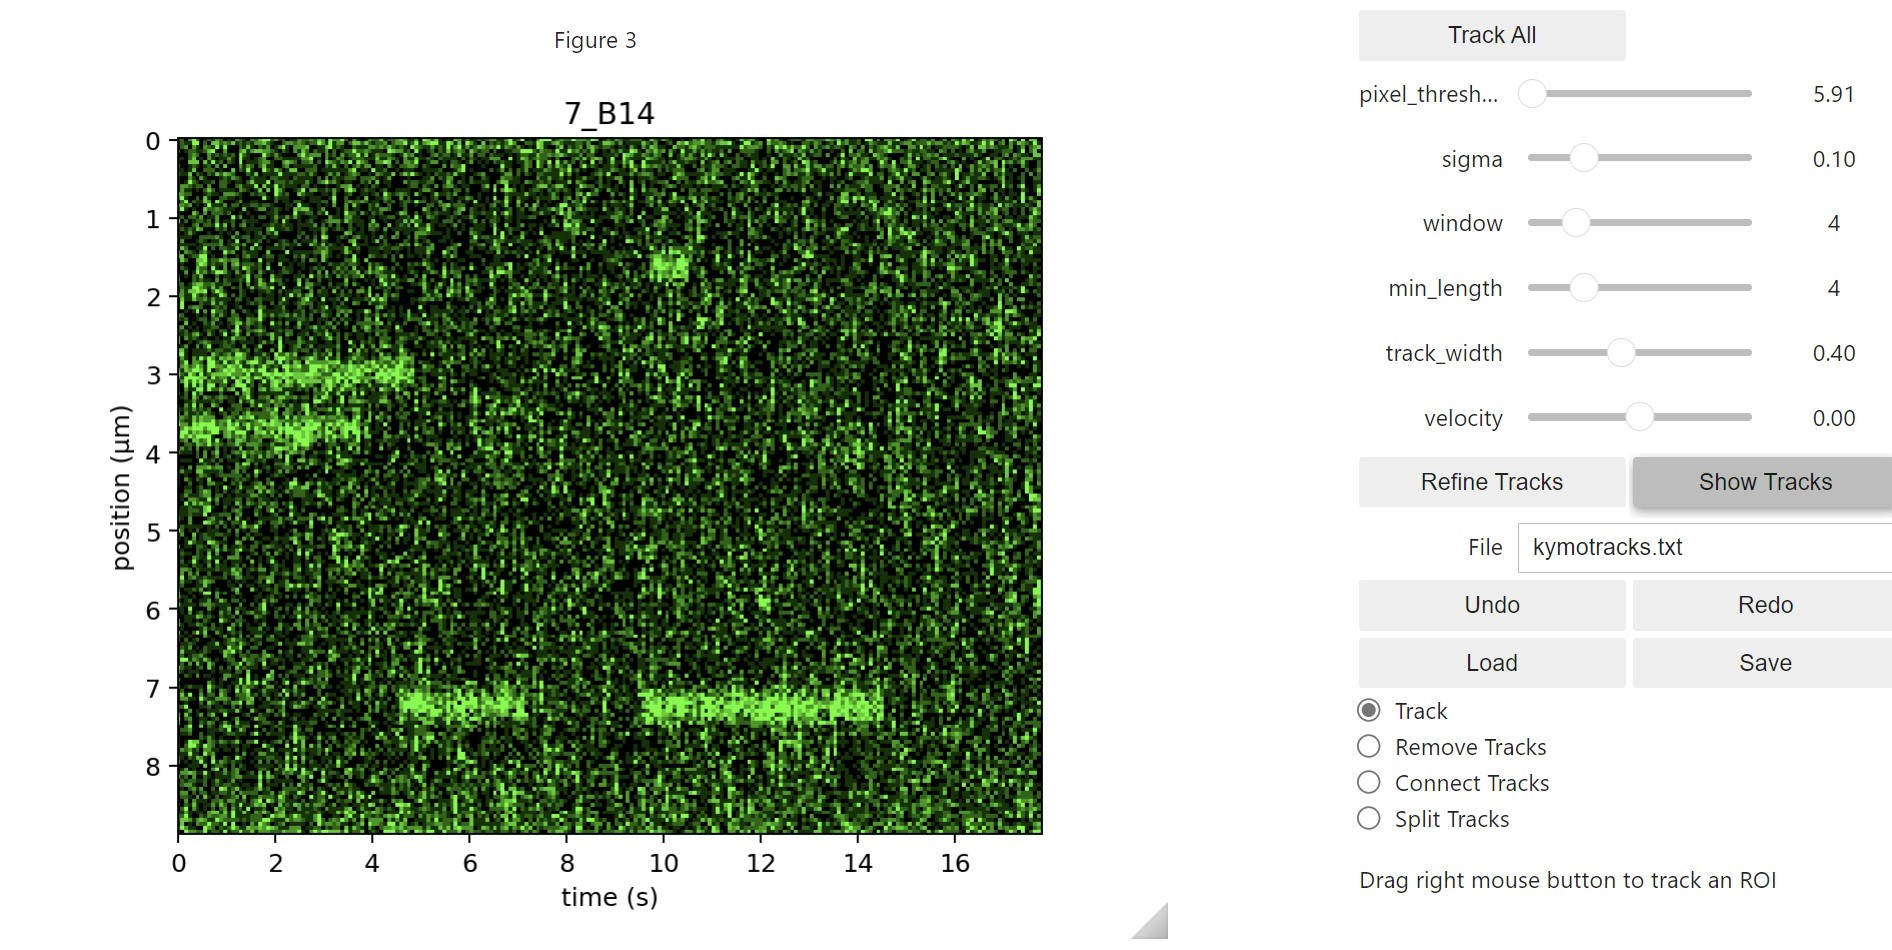
Task: Click the velocity slider handle
Action: [1639, 417]
